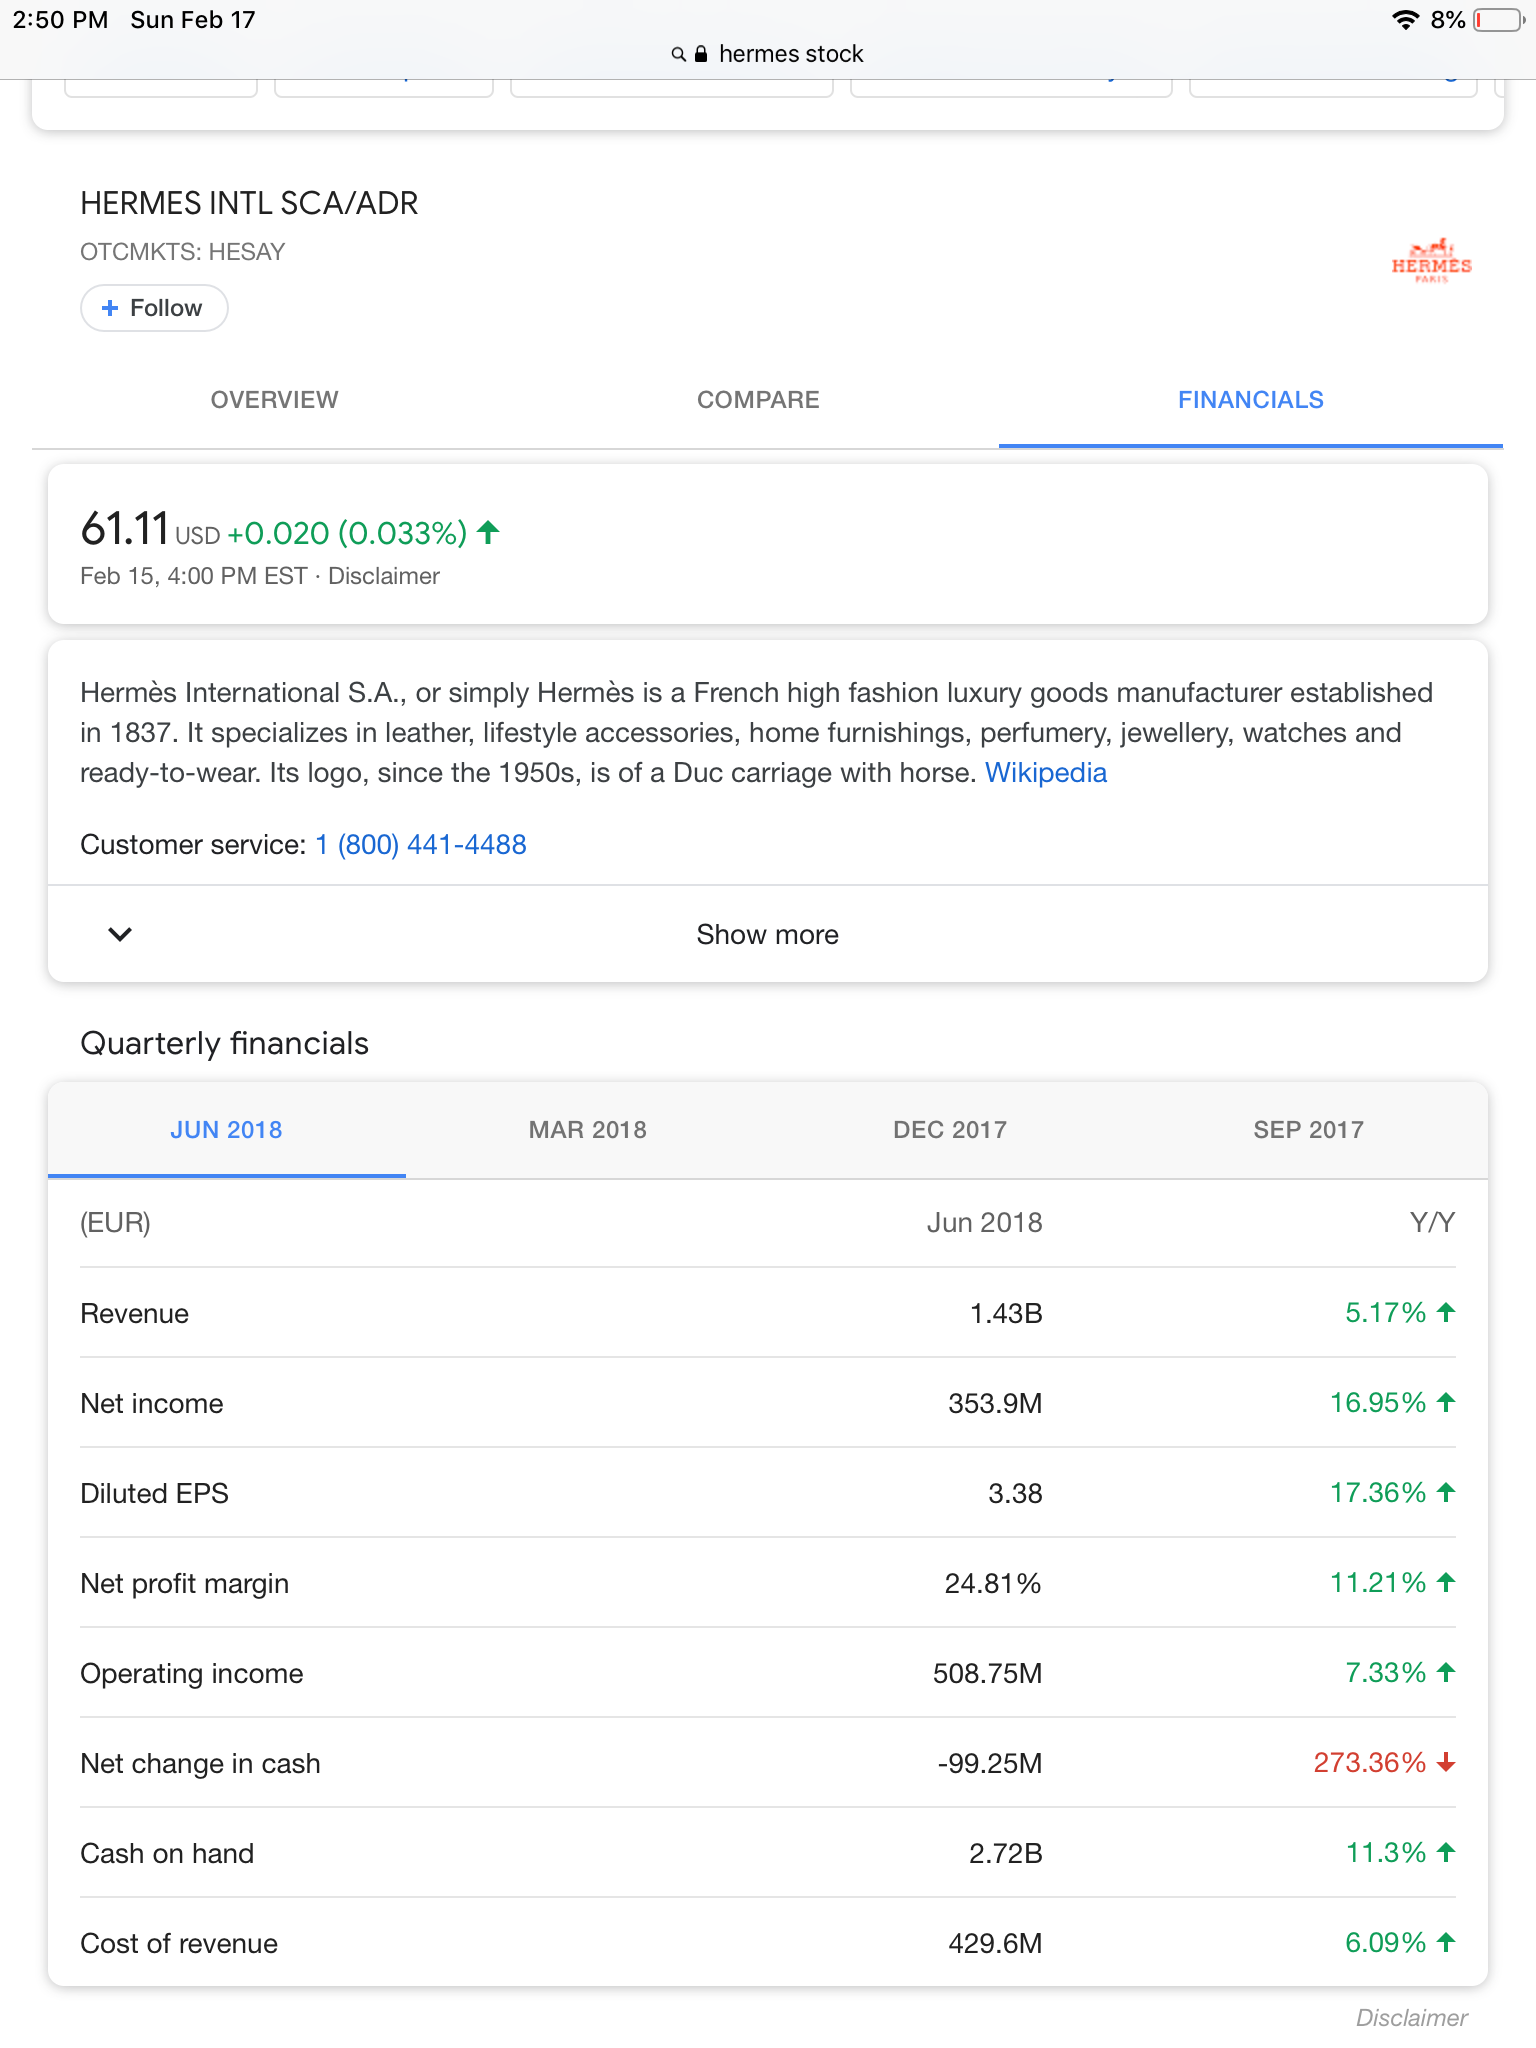This screenshot has height=2048, width=1536.
Task: Open the Compare tab
Action: click(758, 400)
